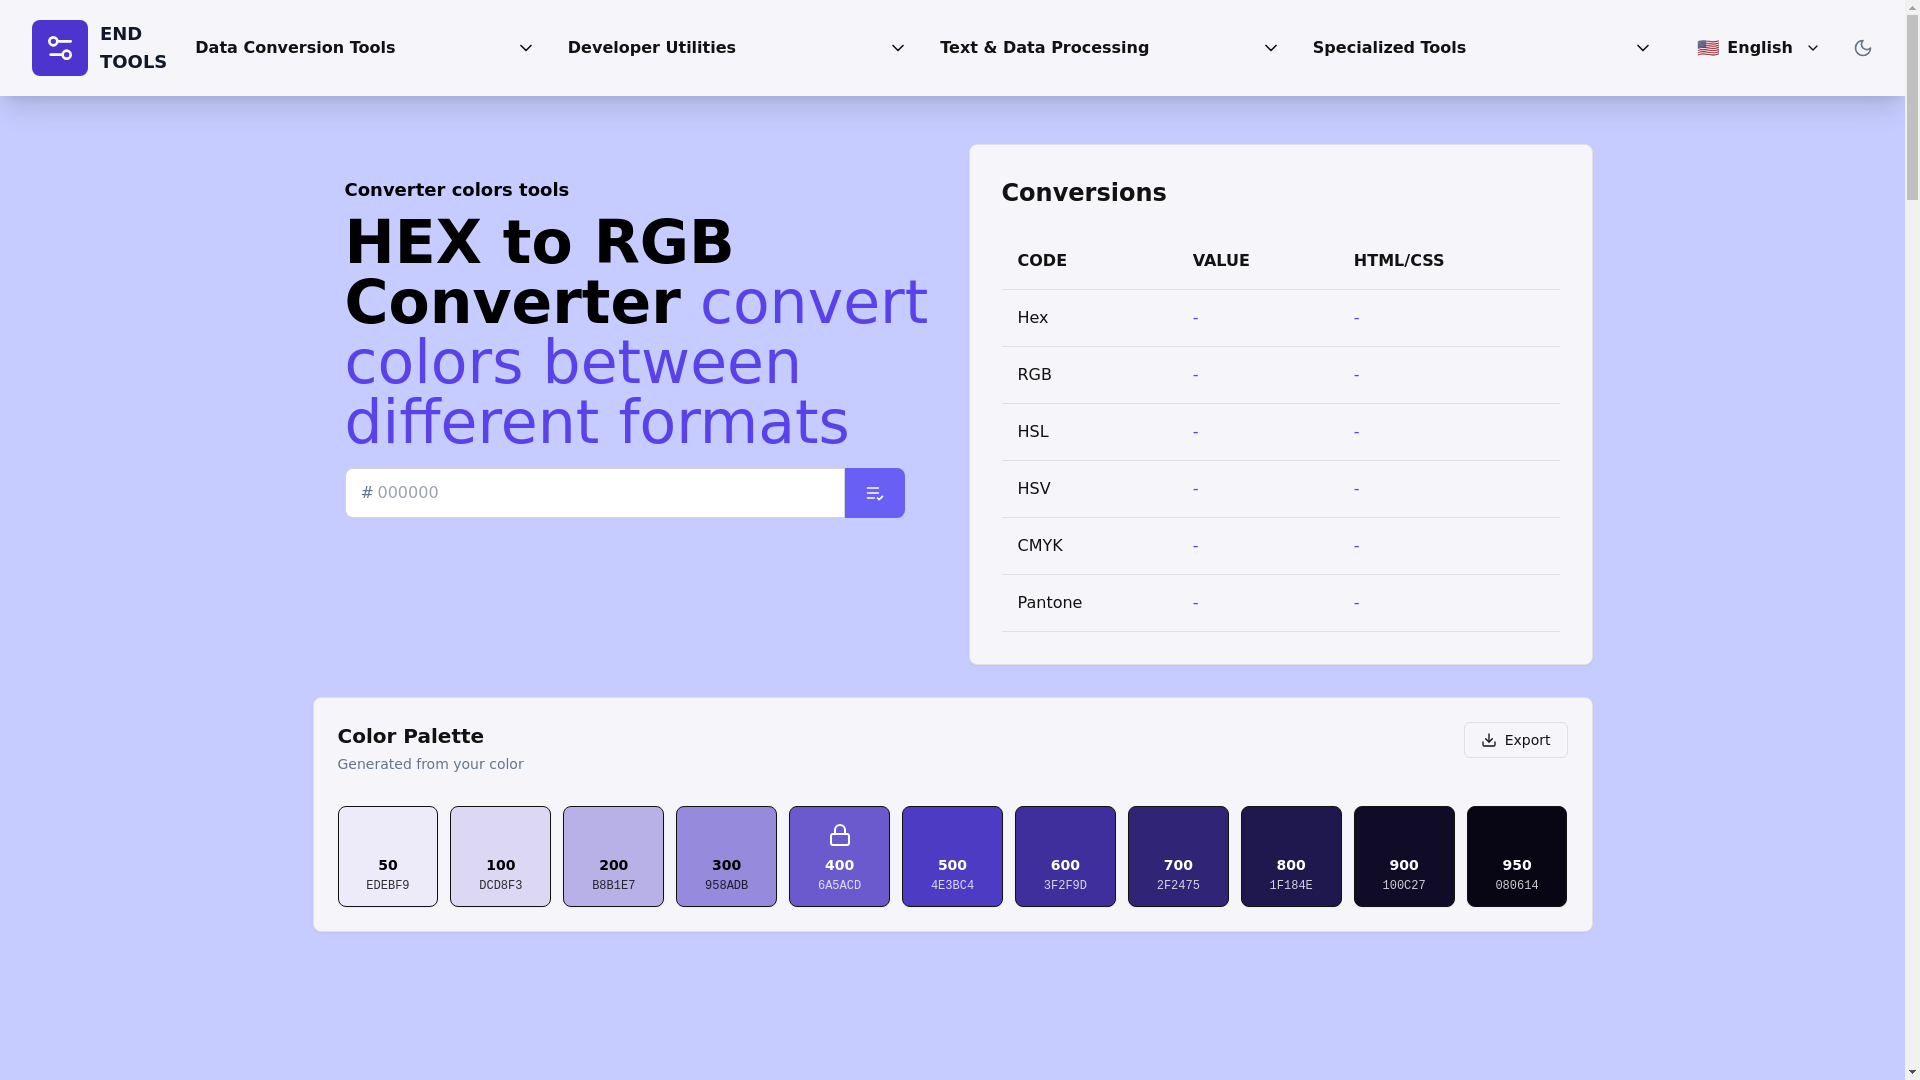Click the HSL row label
Screen dimensions: 1920x1080
click(x=1033, y=432)
